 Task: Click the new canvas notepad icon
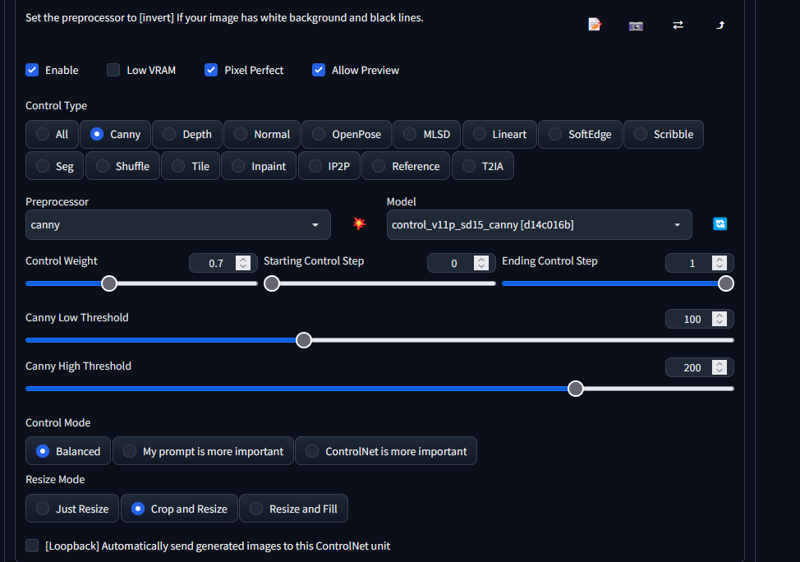(594, 24)
